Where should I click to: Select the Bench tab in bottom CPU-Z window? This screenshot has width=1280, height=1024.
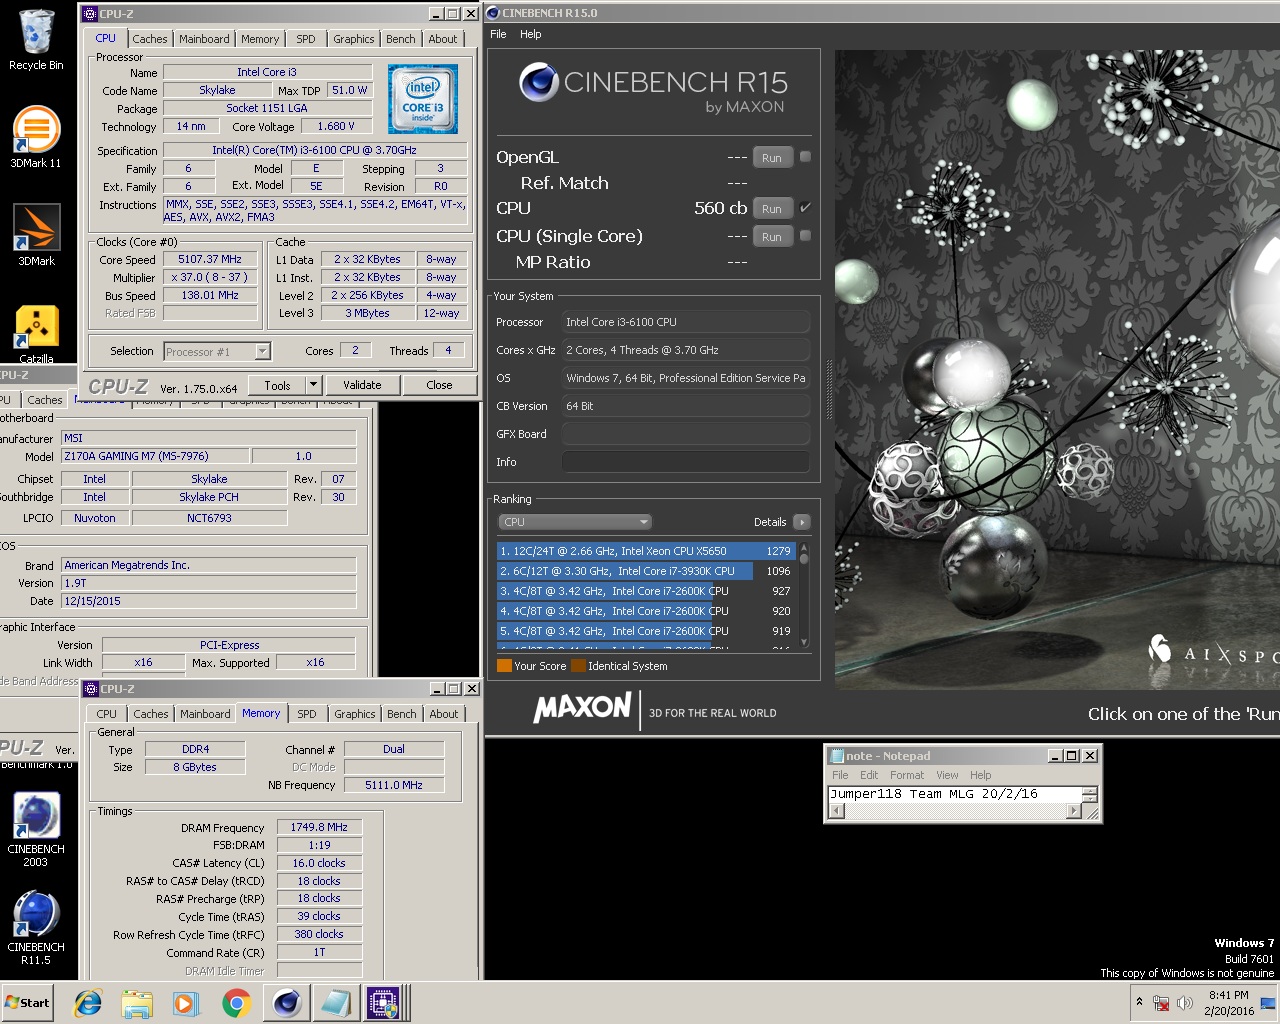click(402, 714)
